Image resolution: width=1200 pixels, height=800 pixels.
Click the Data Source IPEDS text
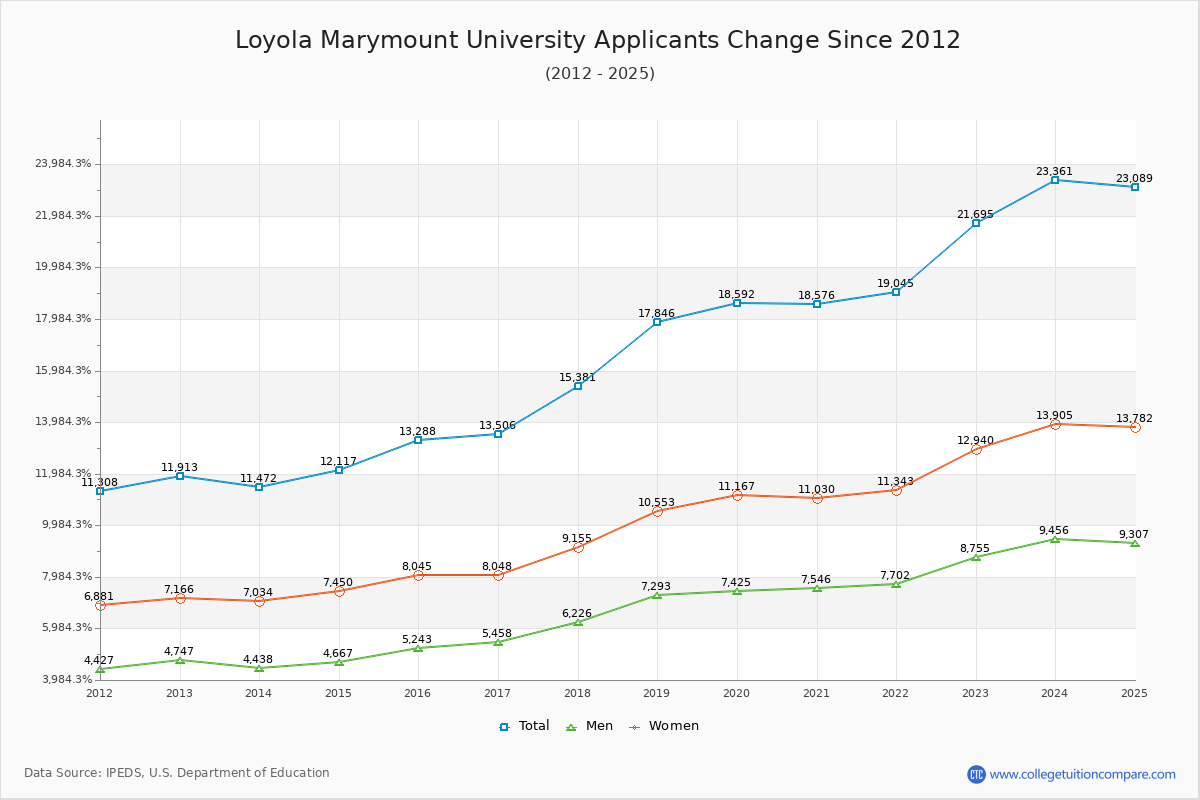pos(177,773)
